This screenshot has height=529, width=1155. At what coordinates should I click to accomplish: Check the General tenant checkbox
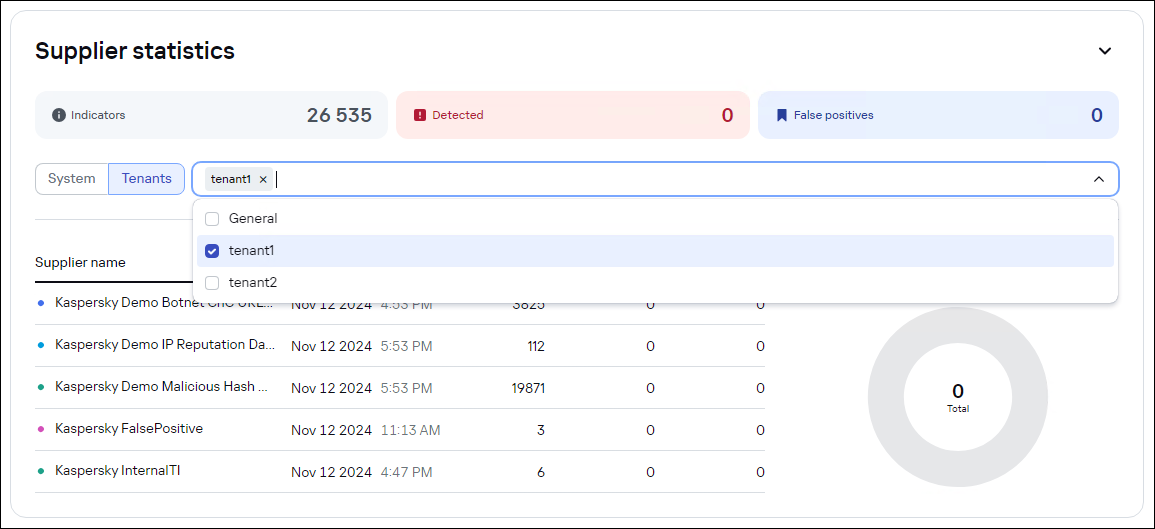point(212,219)
